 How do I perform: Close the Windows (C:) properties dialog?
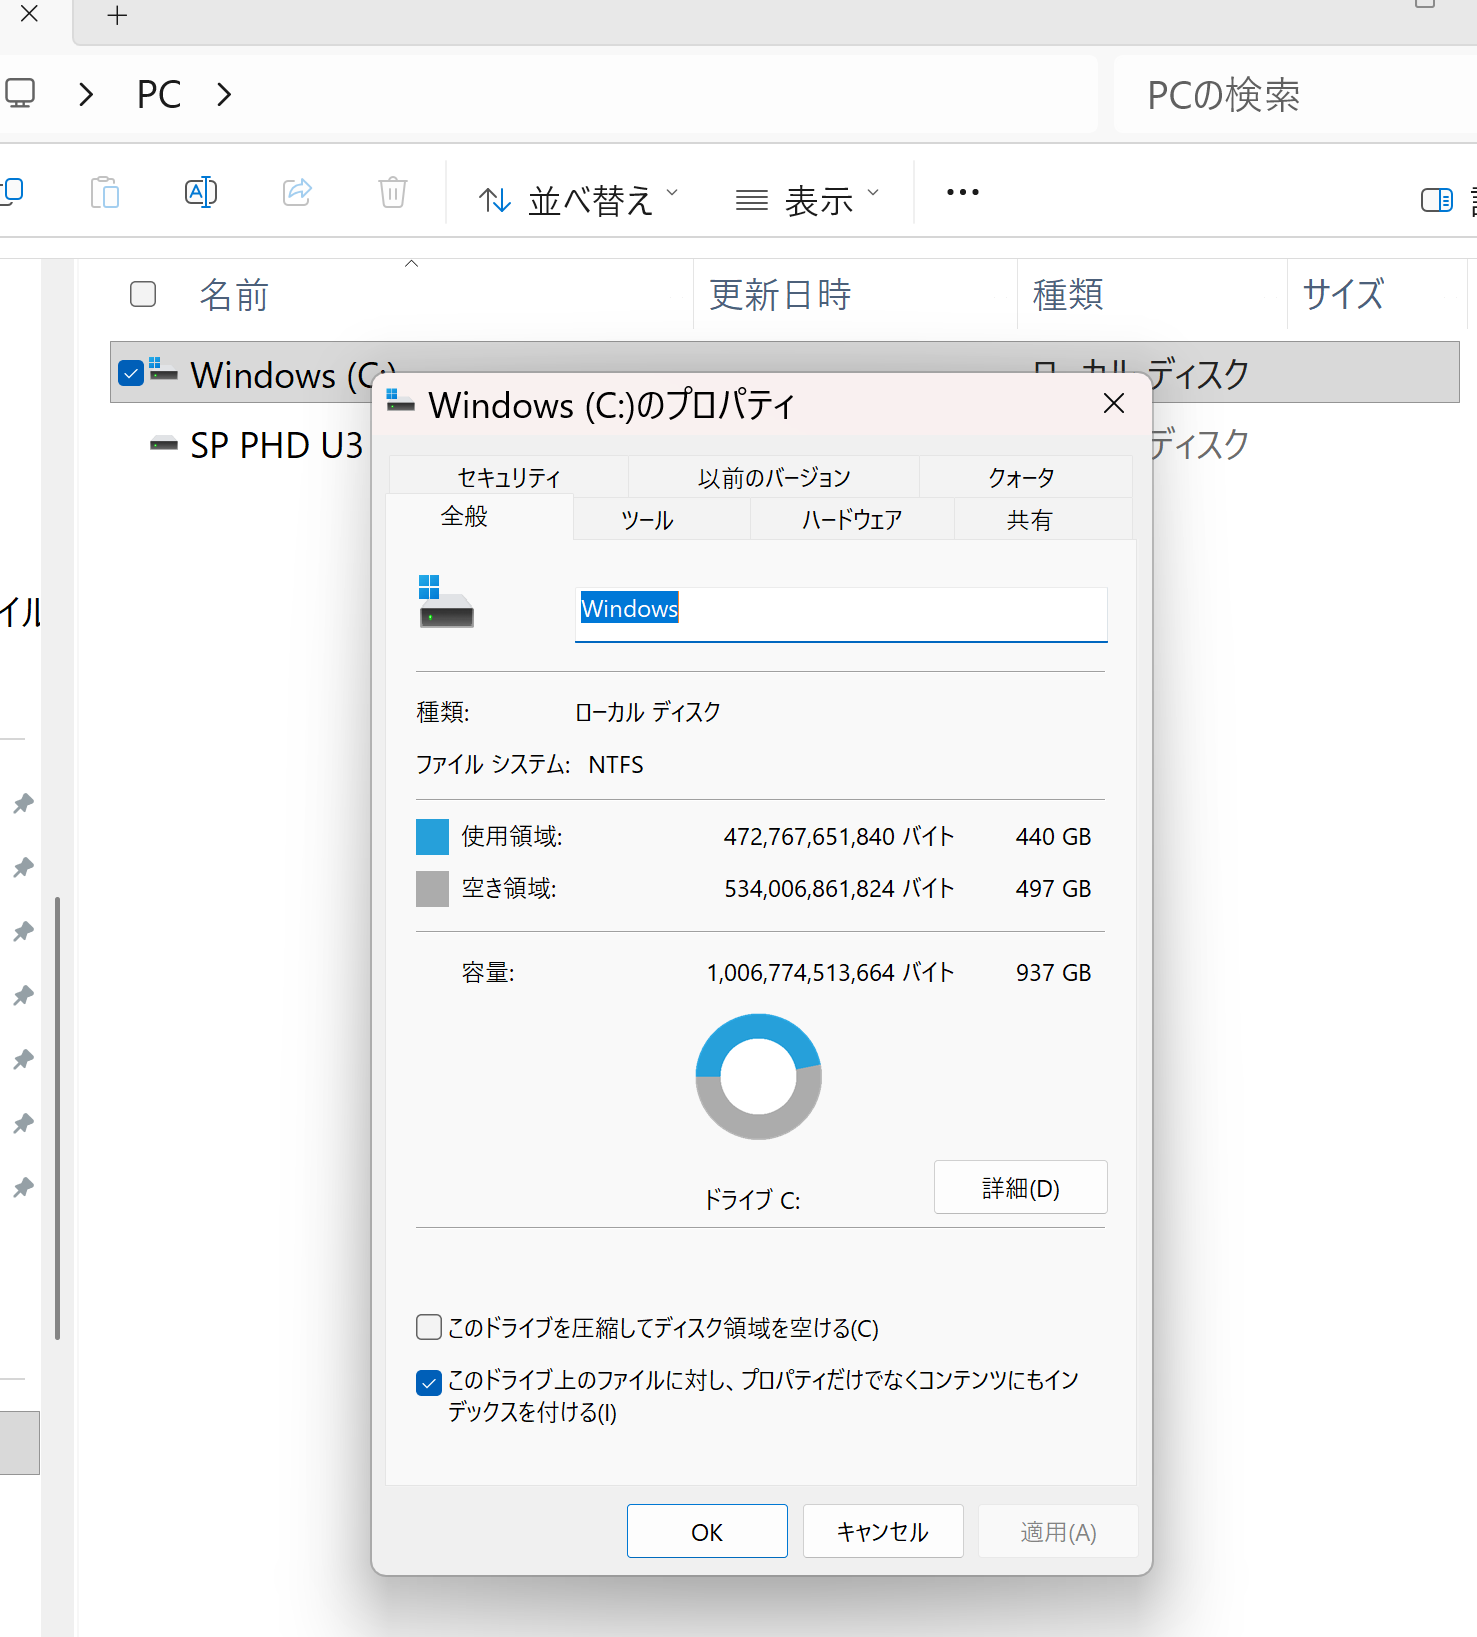(1114, 403)
